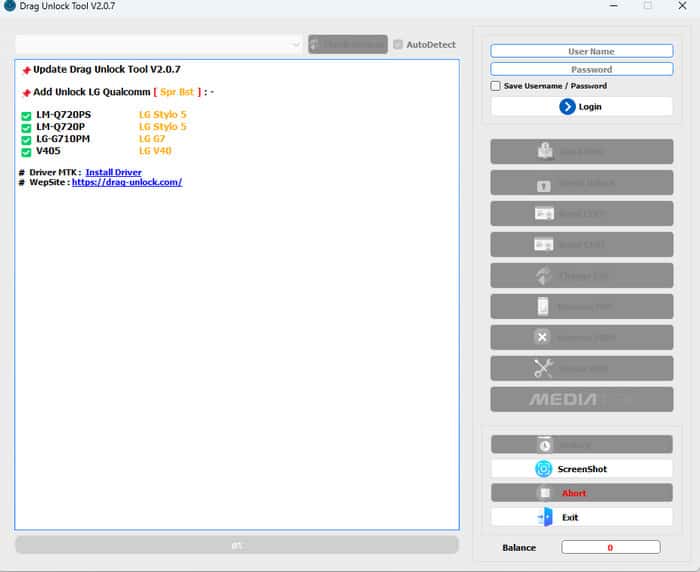
Task: Click the Balance label
Action: 519,547
